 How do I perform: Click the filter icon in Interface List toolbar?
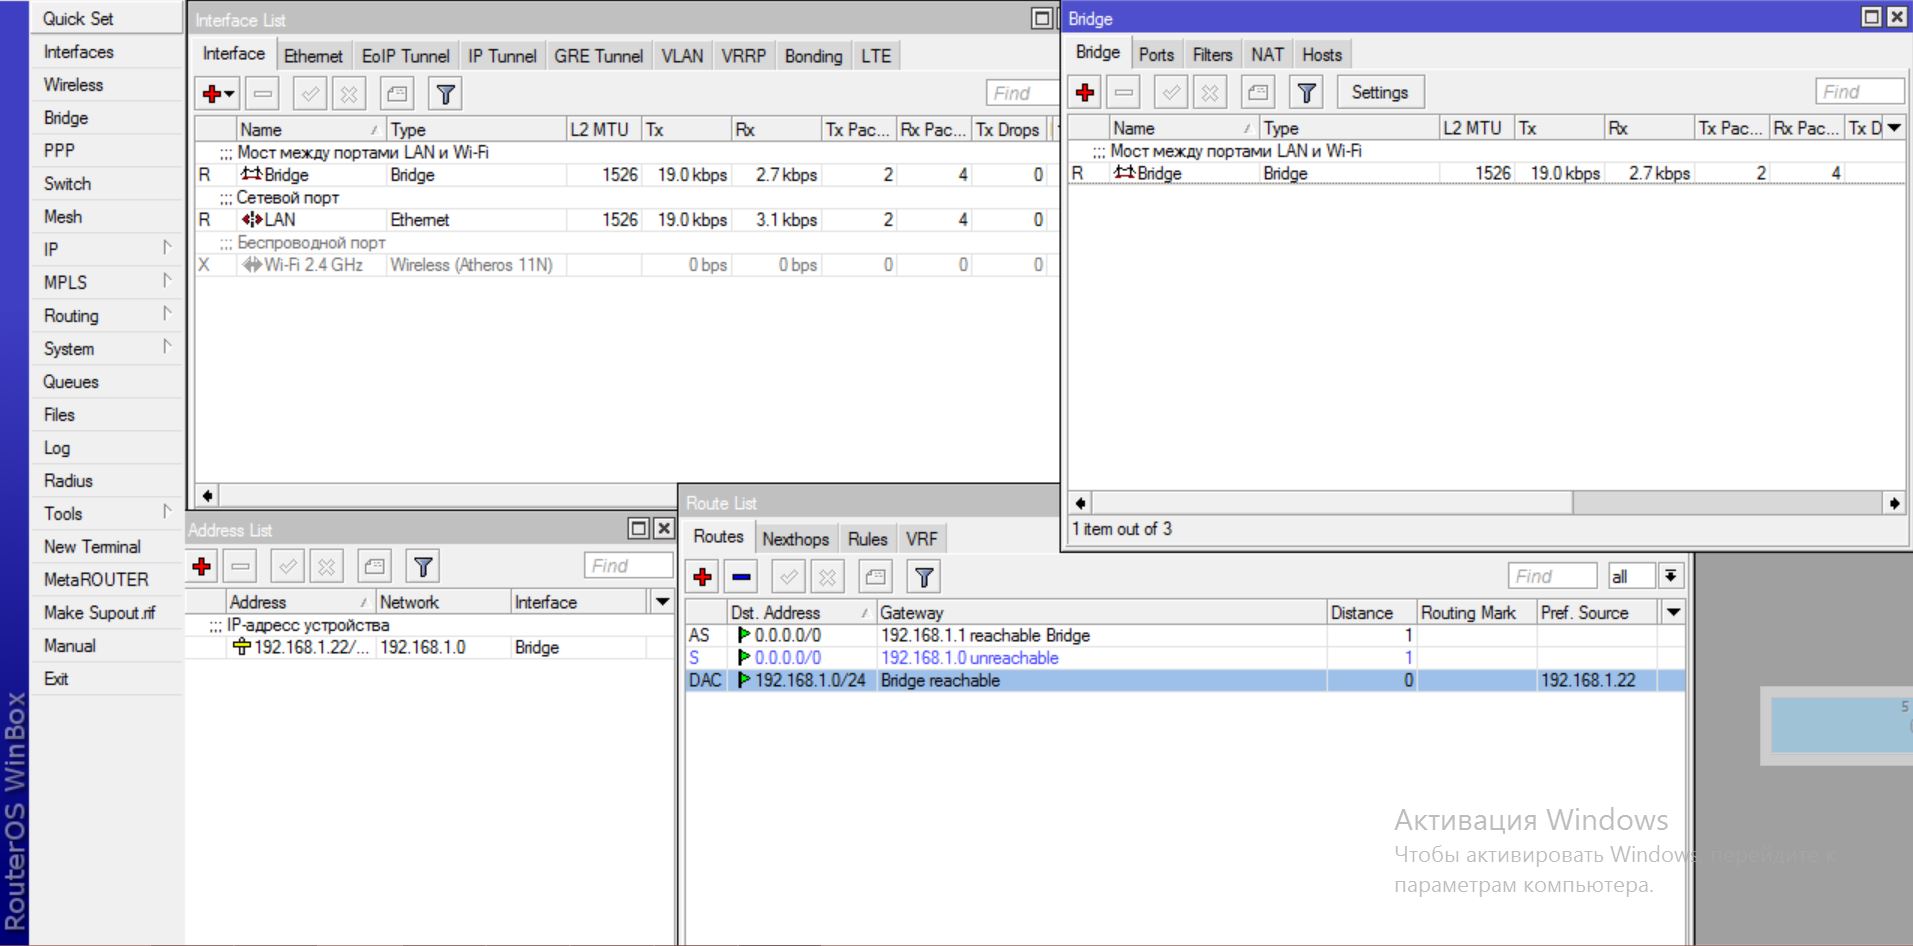tap(445, 94)
